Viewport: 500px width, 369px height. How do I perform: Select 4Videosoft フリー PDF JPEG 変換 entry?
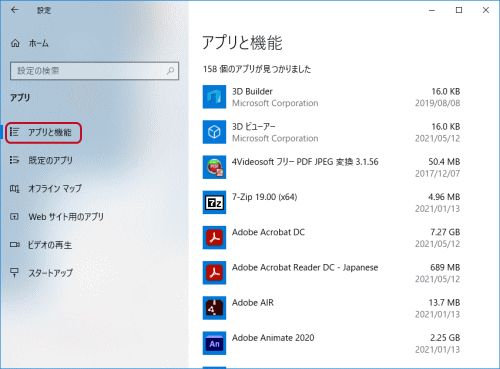[305, 162]
